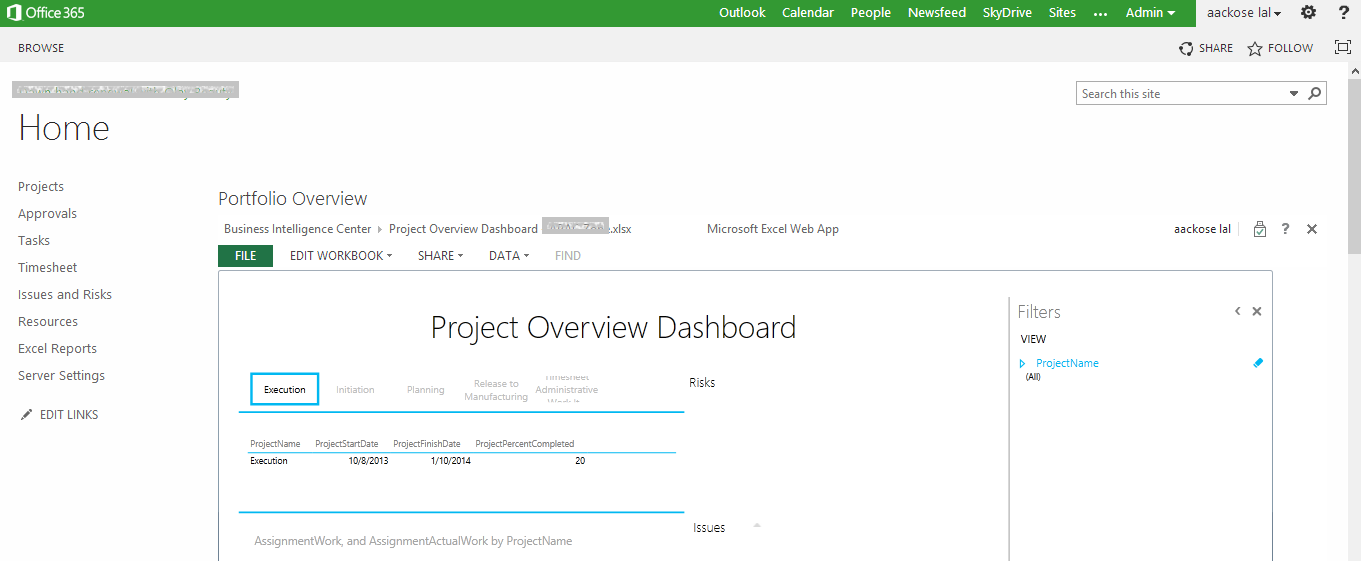
Task: Click the page vertical scrollbar
Action: click(1353, 160)
